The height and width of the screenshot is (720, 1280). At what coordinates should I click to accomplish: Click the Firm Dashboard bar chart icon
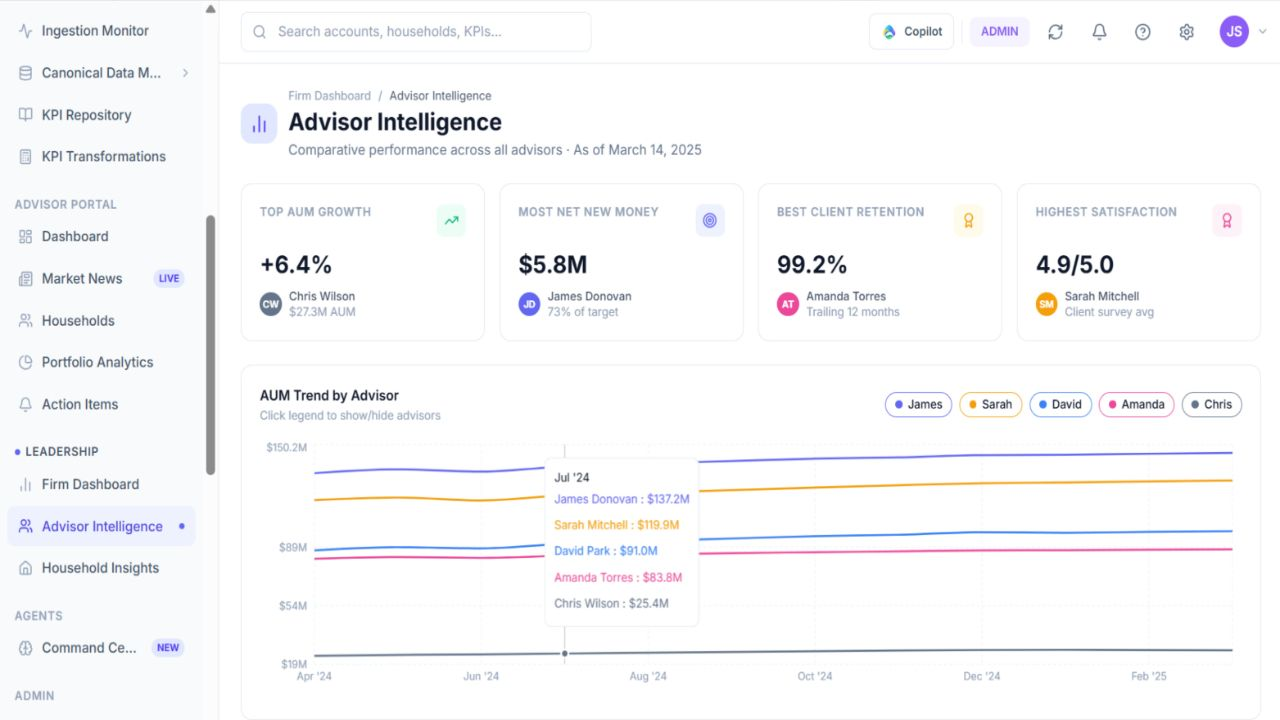point(26,485)
